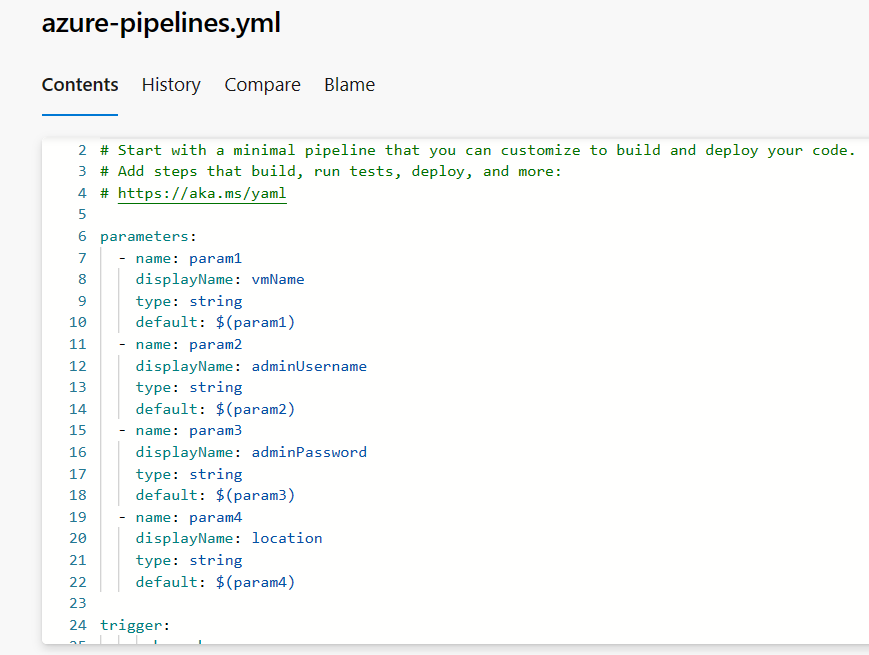Click the adminPassword value in the code
Viewport: 869px width, 655px height.
[x=309, y=452]
